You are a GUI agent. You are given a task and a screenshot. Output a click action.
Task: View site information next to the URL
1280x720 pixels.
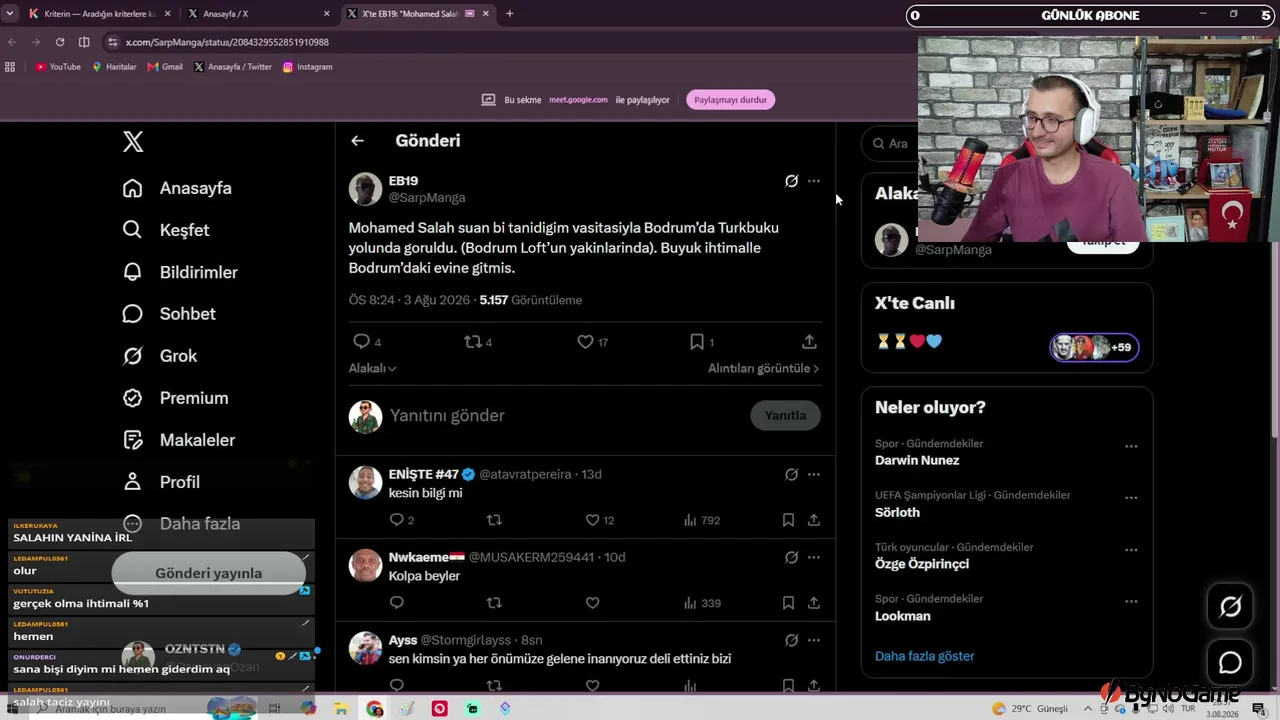(x=113, y=42)
